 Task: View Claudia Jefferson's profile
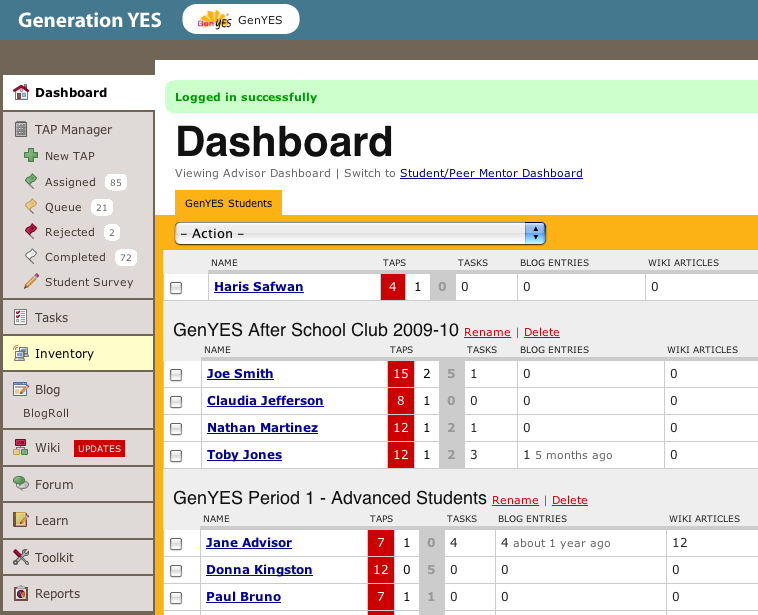265,401
